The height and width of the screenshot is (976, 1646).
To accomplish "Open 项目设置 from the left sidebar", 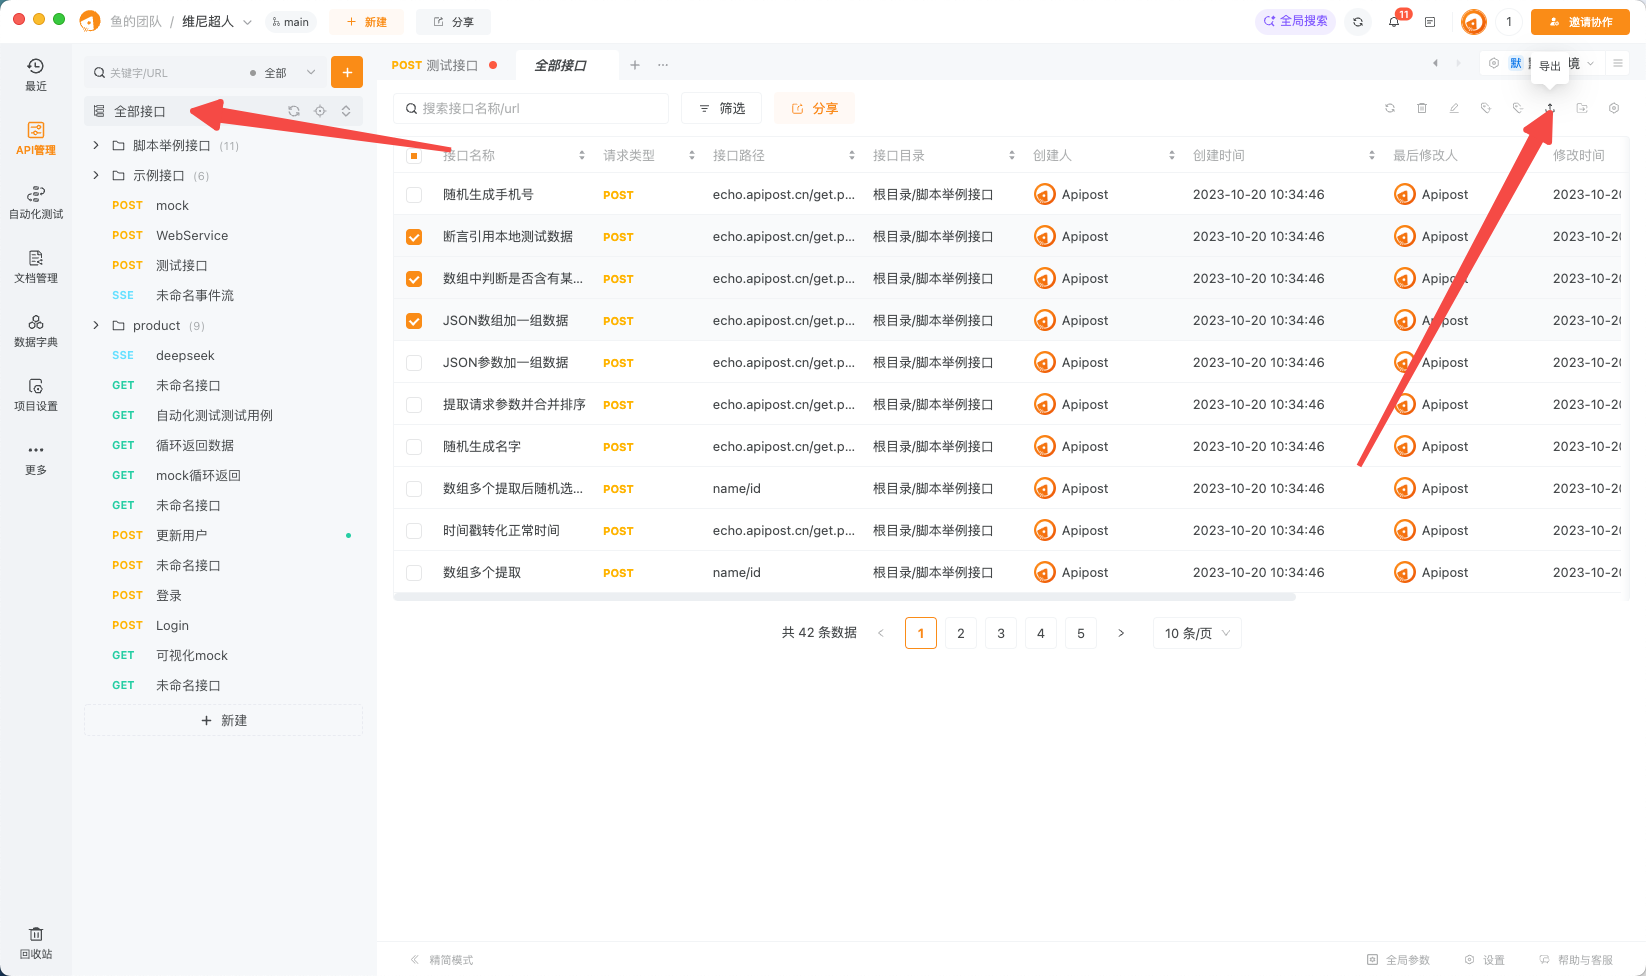I will pyautogui.click(x=35, y=394).
